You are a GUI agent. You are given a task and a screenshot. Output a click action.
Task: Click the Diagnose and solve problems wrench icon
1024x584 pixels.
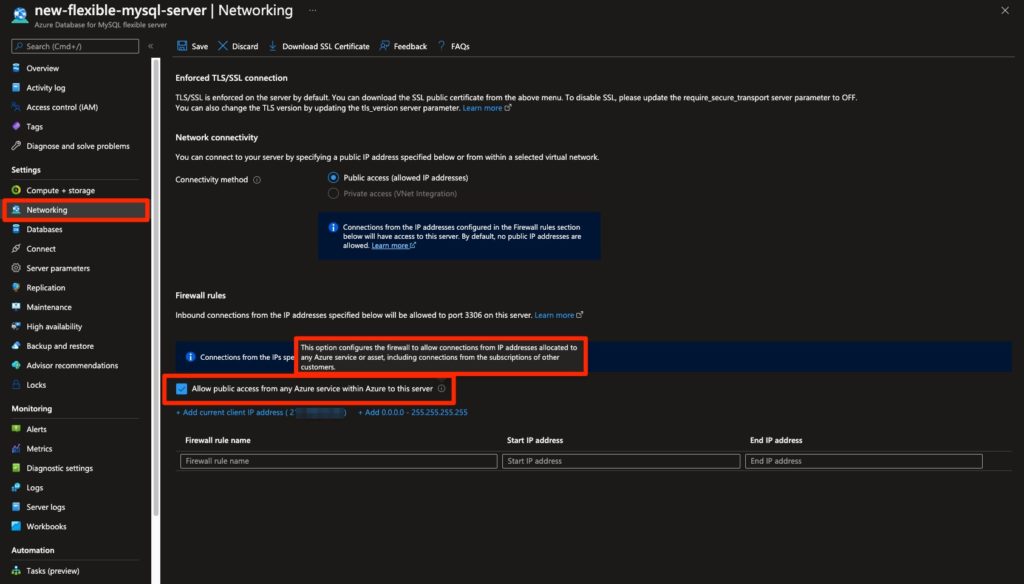pyautogui.click(x=16, y=146)
